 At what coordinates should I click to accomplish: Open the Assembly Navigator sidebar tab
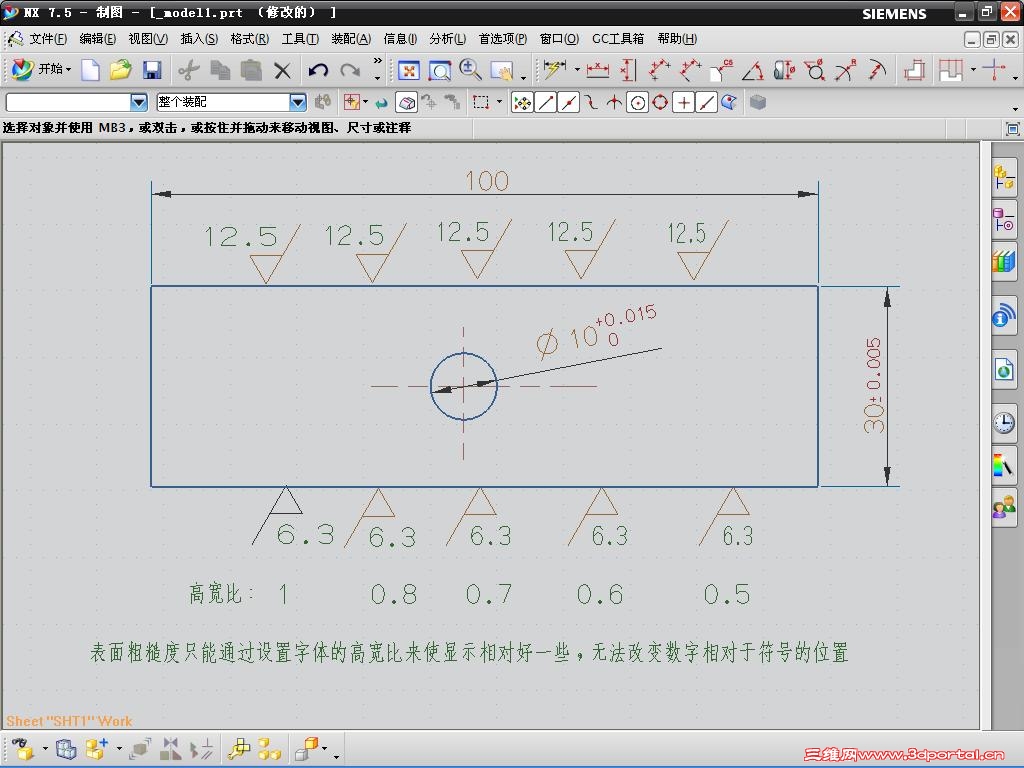(x=1004, y=178)
